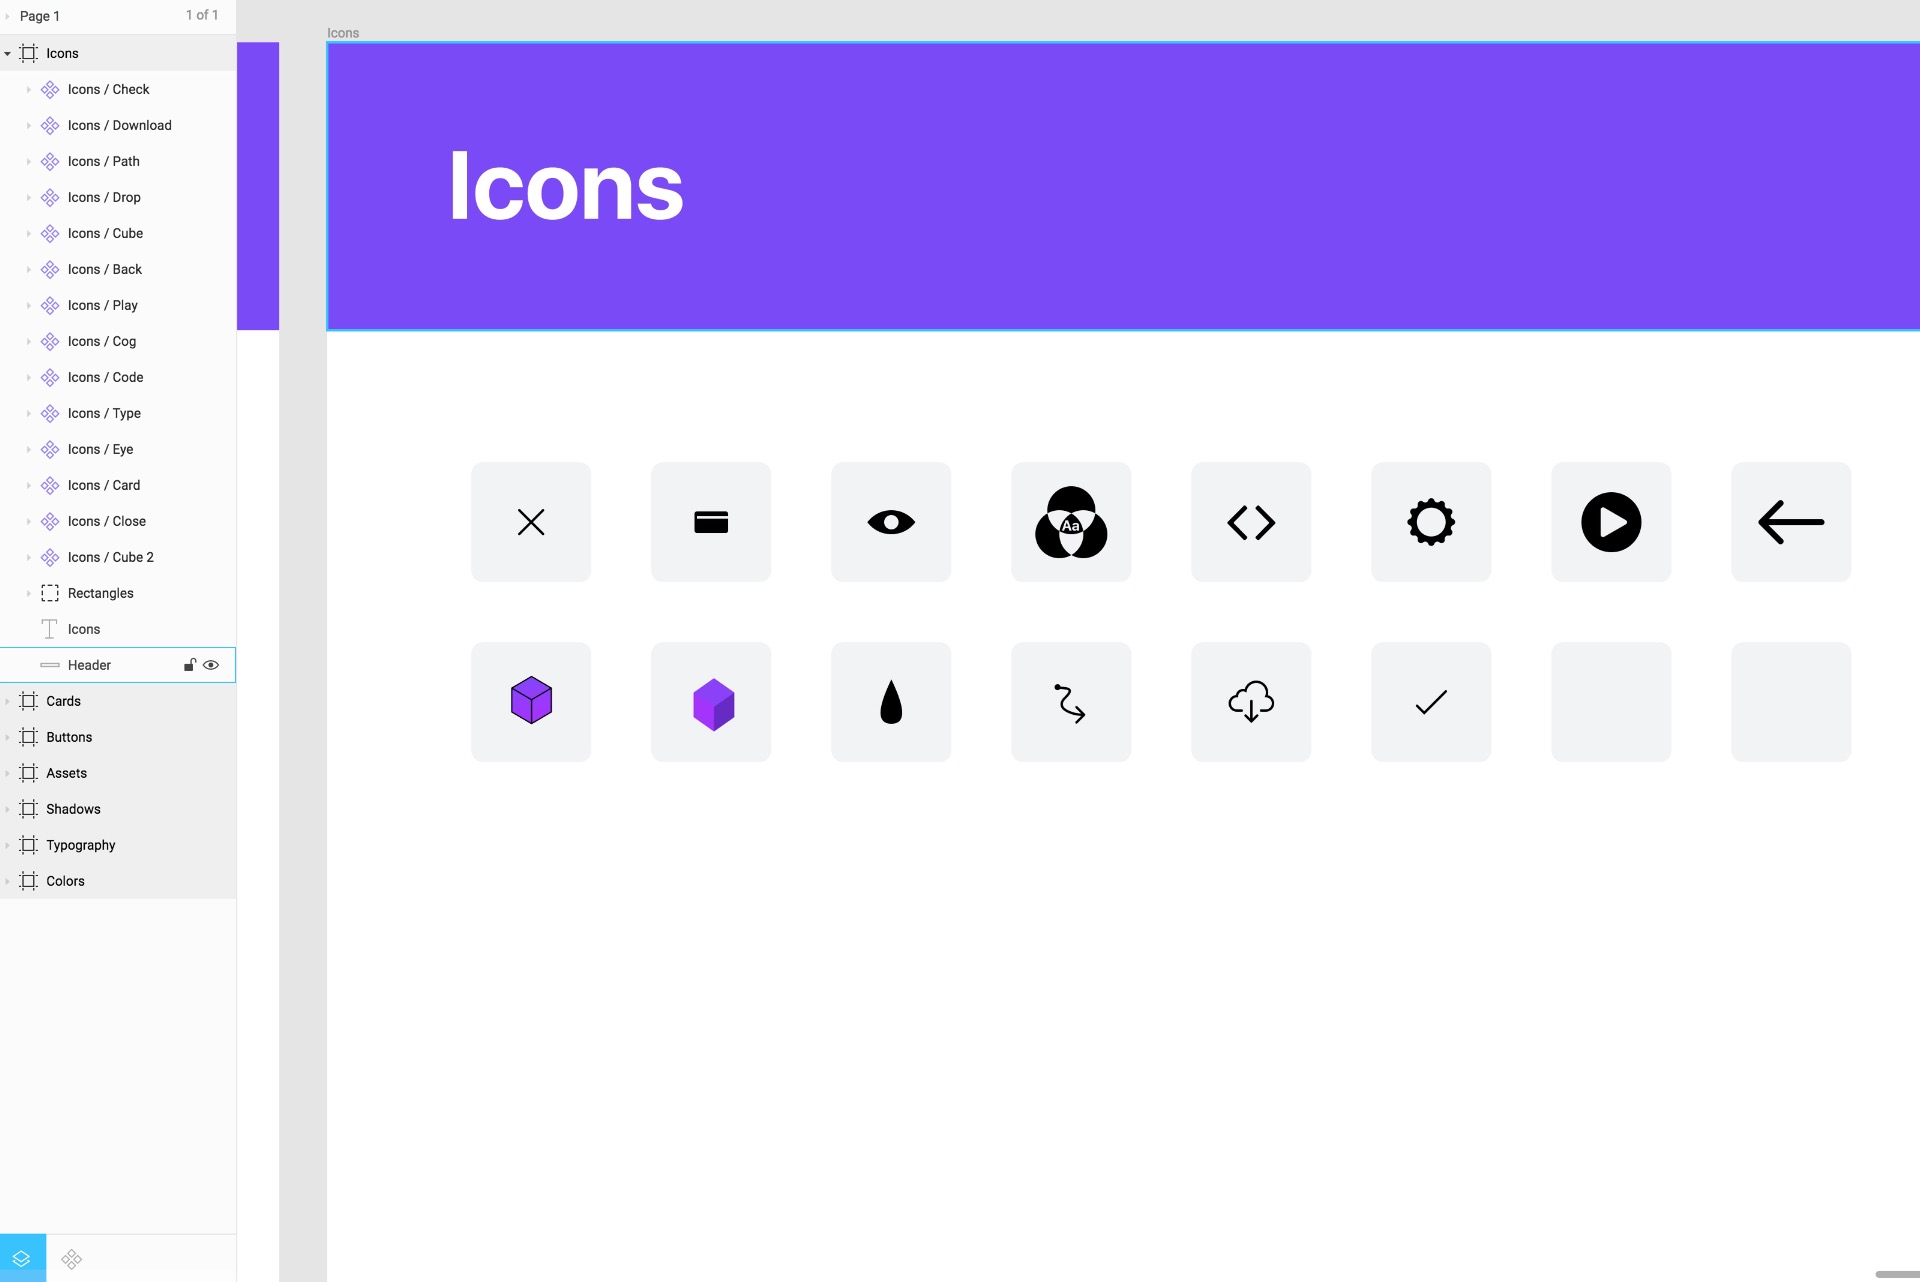Click the Shadows layer item

pos(73,808)
